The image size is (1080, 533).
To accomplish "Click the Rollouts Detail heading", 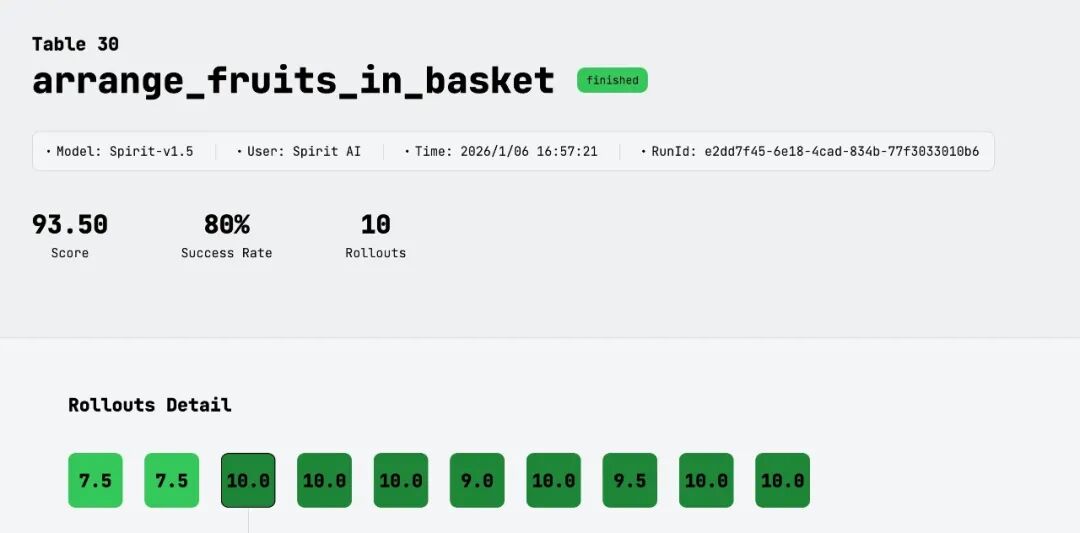I will pyautogui.click(x=150, y=405).
